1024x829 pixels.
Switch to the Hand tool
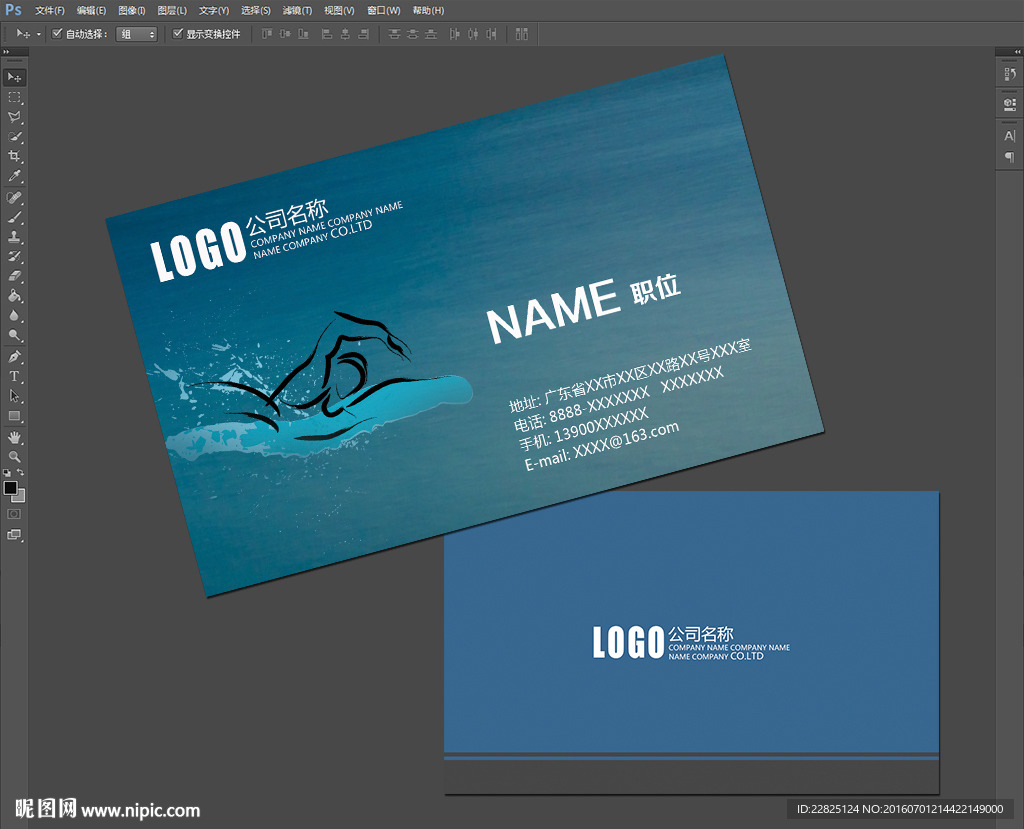coord(14,437)
